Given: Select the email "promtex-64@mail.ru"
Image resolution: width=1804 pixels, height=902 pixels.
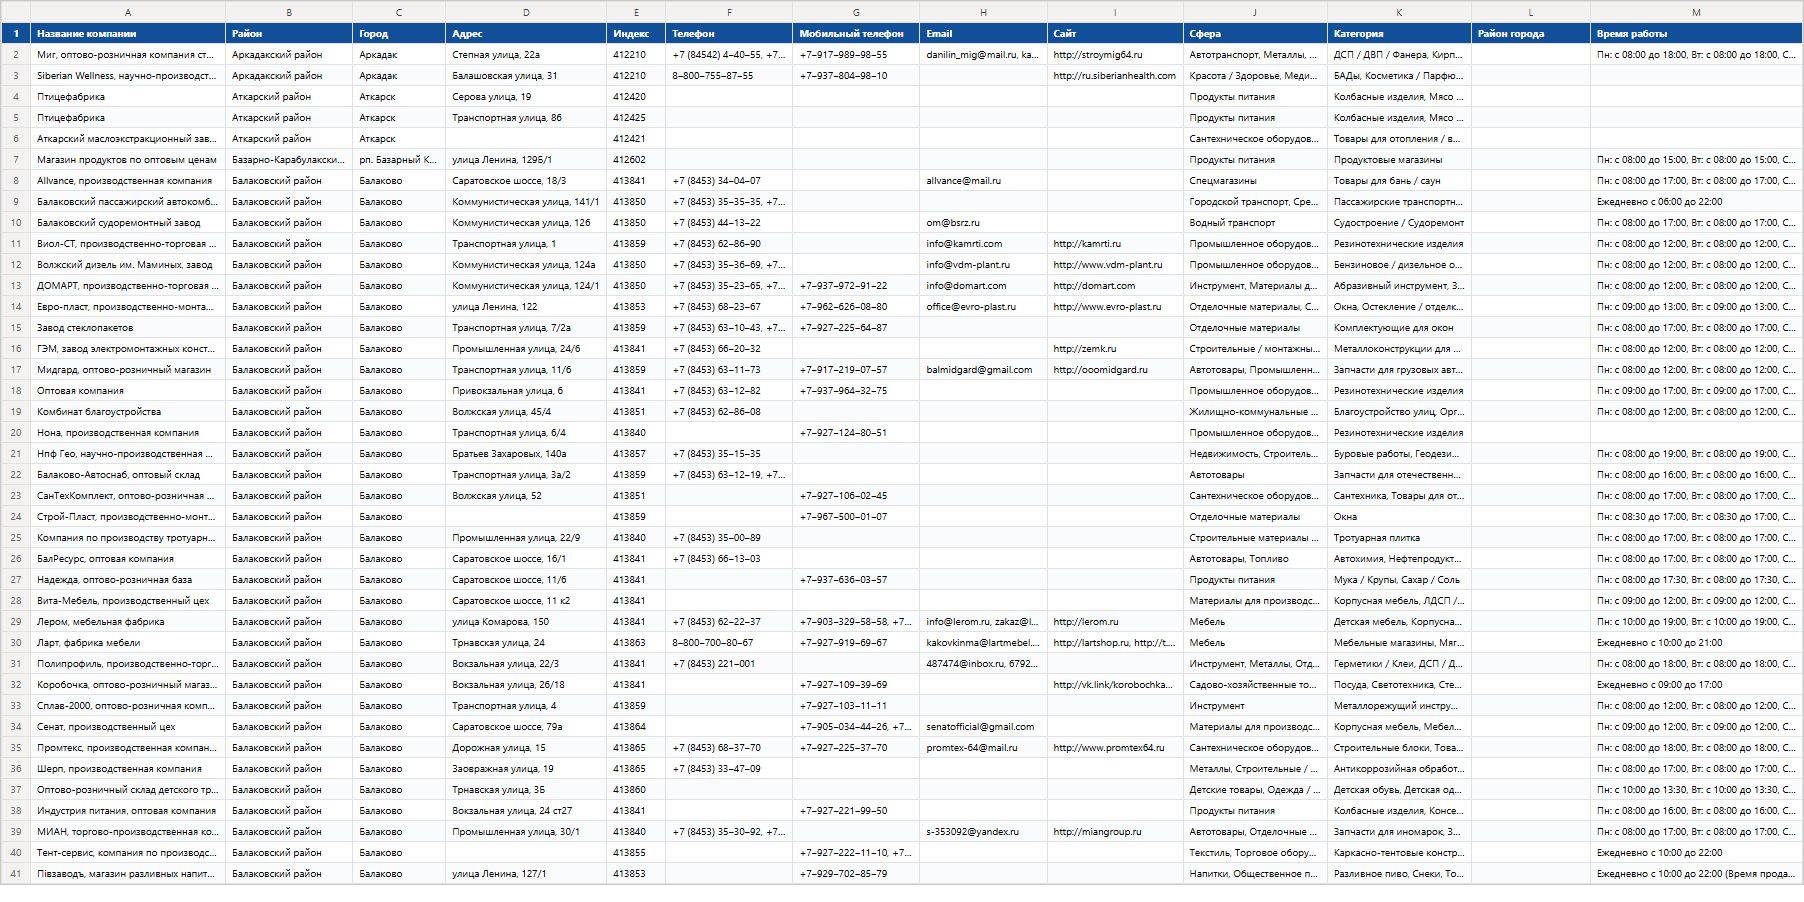Looking at the screenshot, I should tap(983, 747).
